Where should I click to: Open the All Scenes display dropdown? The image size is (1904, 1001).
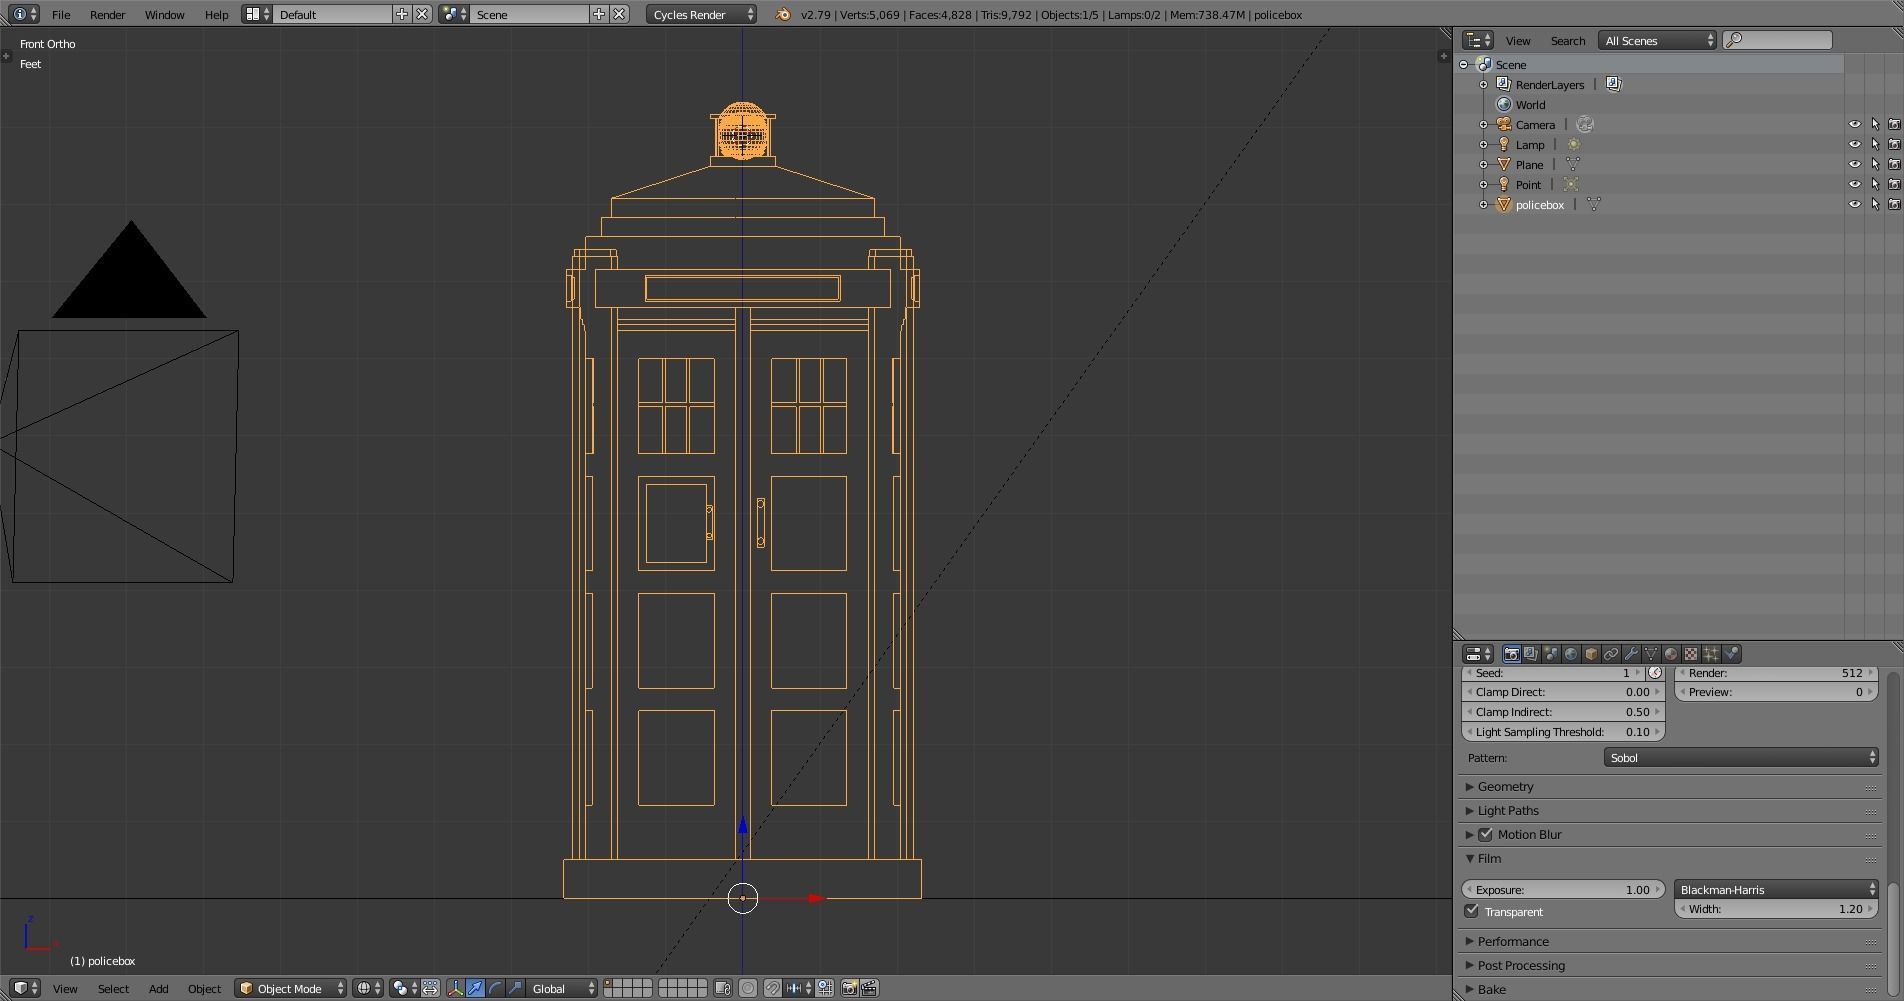pos(1657,40)
